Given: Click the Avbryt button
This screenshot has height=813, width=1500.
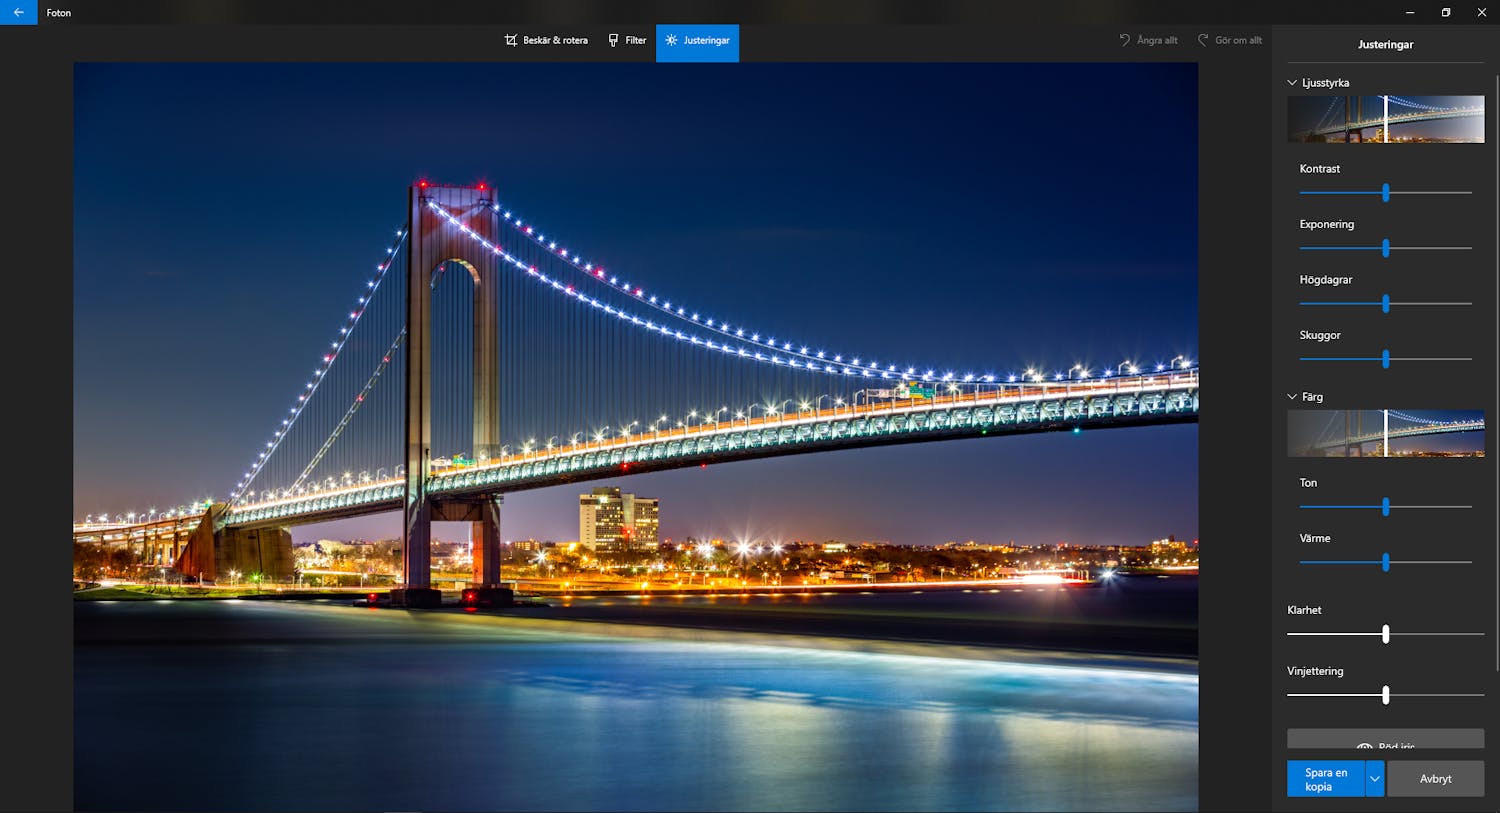Looking at the screenshot, I should pos(1435,778).
